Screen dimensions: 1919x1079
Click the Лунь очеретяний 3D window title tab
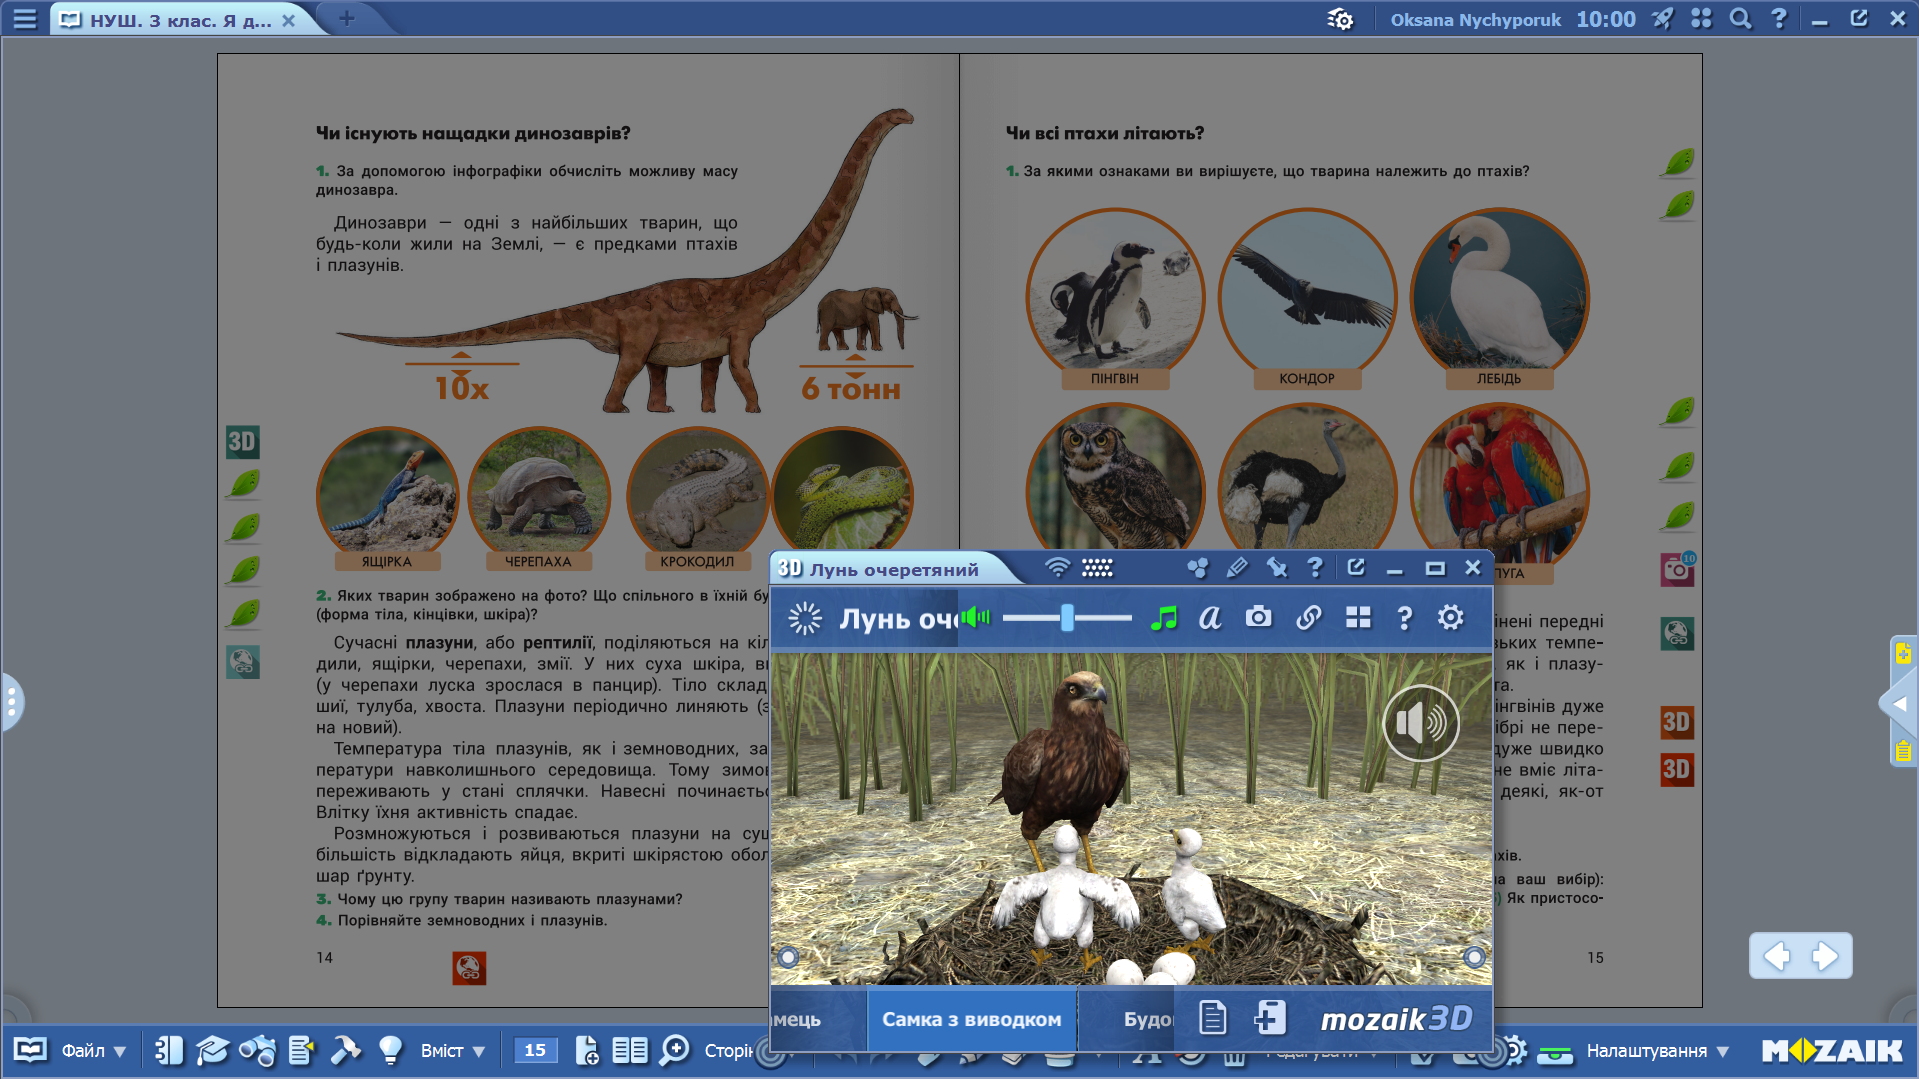click(893, 569)
